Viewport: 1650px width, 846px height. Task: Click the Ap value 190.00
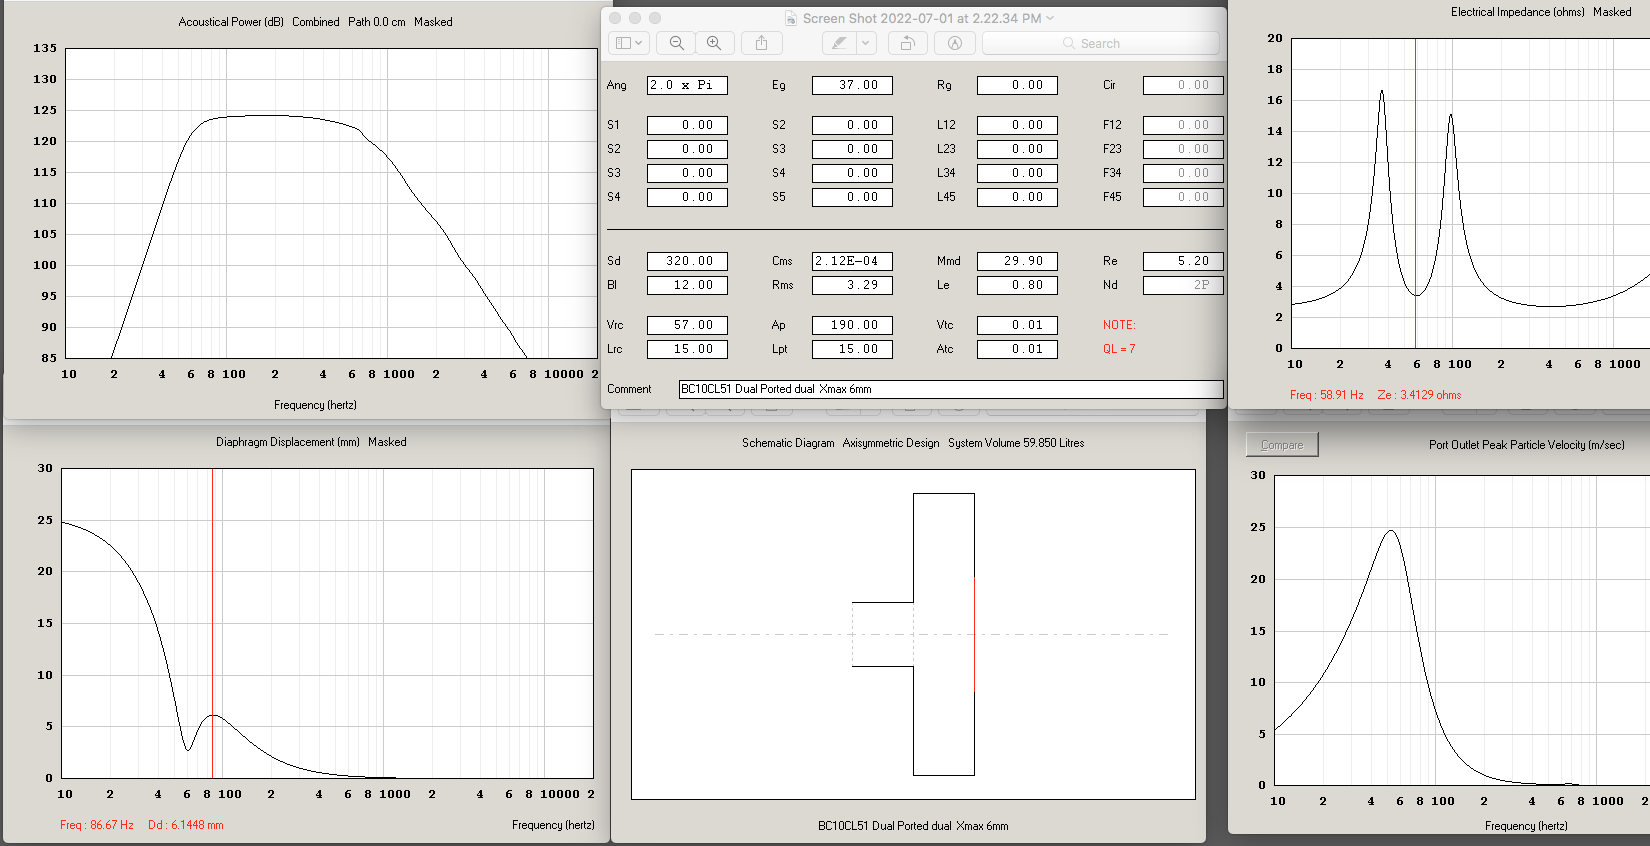click(x=852, y=325)
